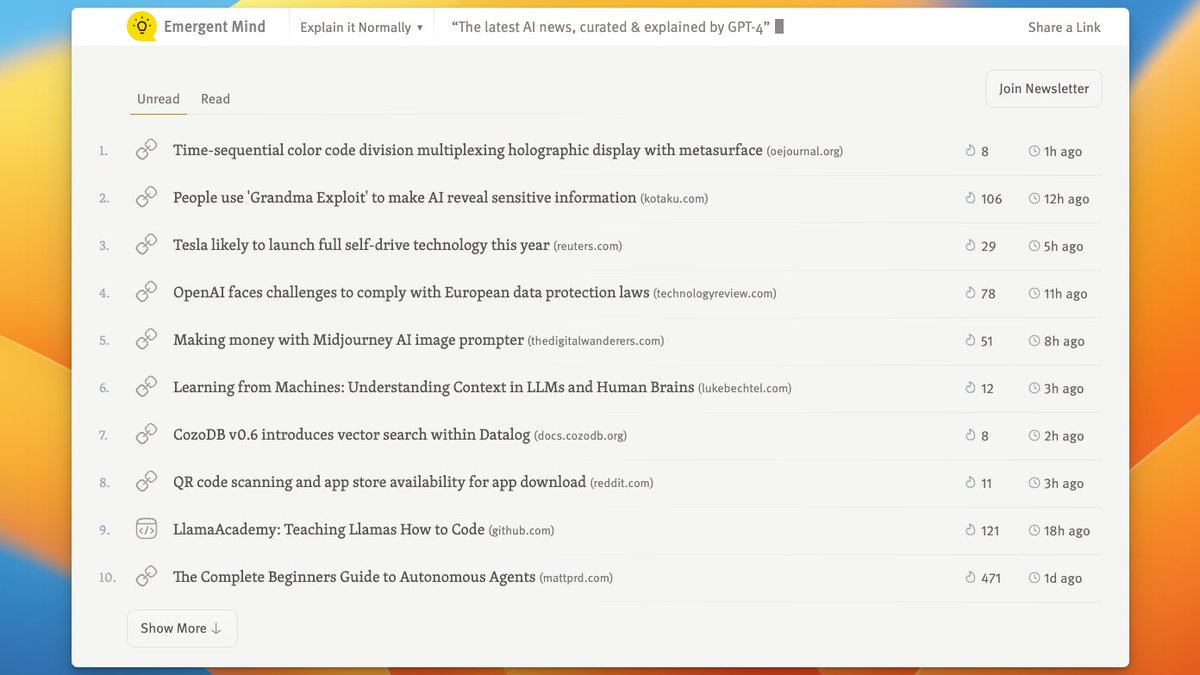The width and height of the screenshot is (1200, 675).
Task: Click flame icon with score 12
Action: [x=970, y=388]
